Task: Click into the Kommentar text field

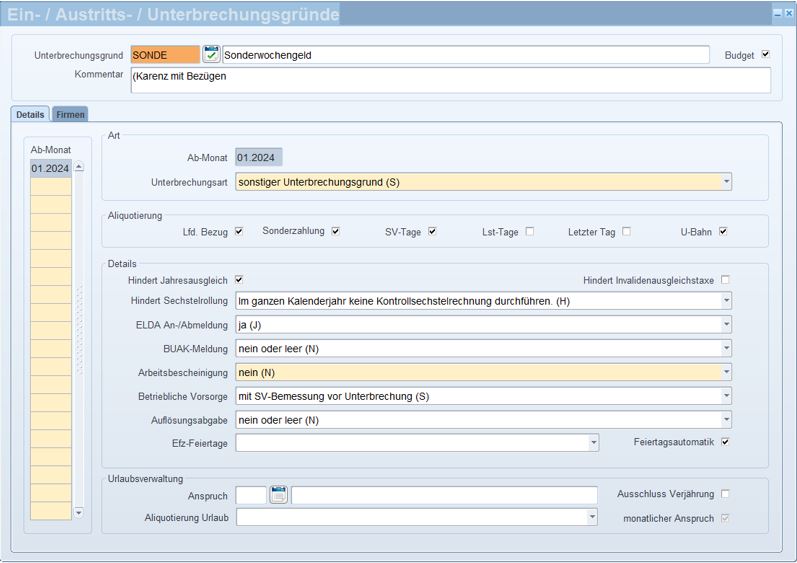Action: click(450, 81)
